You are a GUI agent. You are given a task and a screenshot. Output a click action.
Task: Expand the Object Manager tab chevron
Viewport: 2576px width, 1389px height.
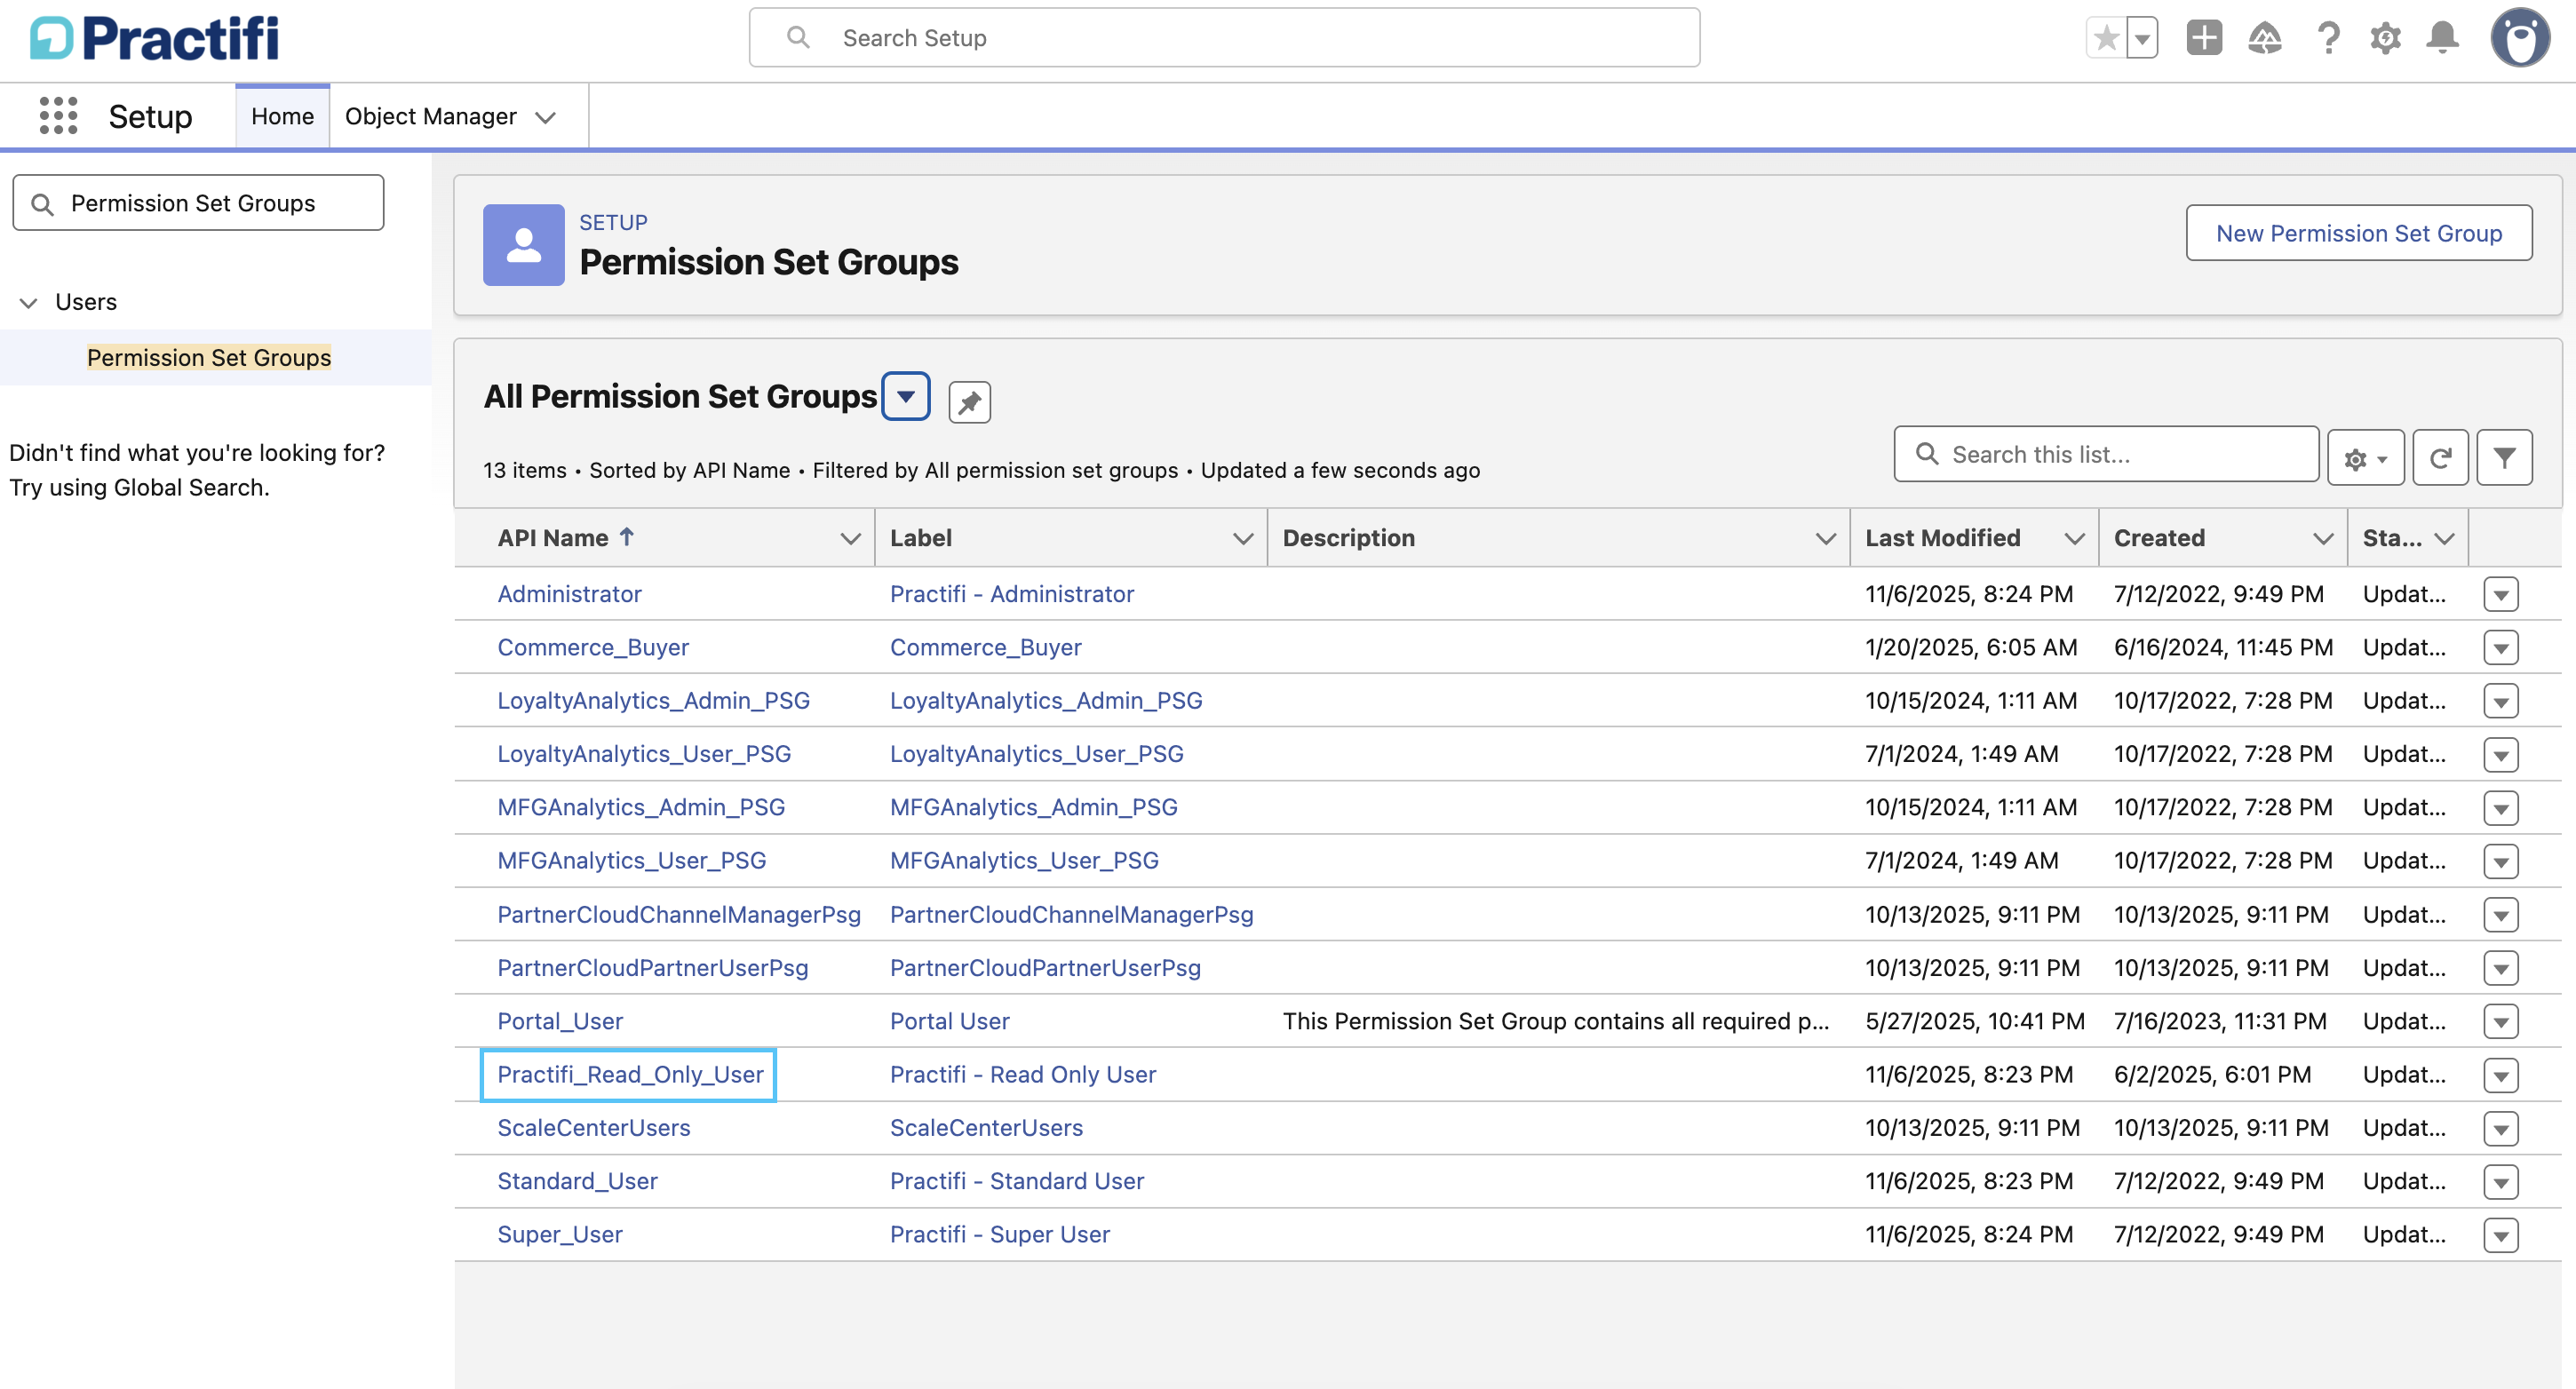click(545, 117)
